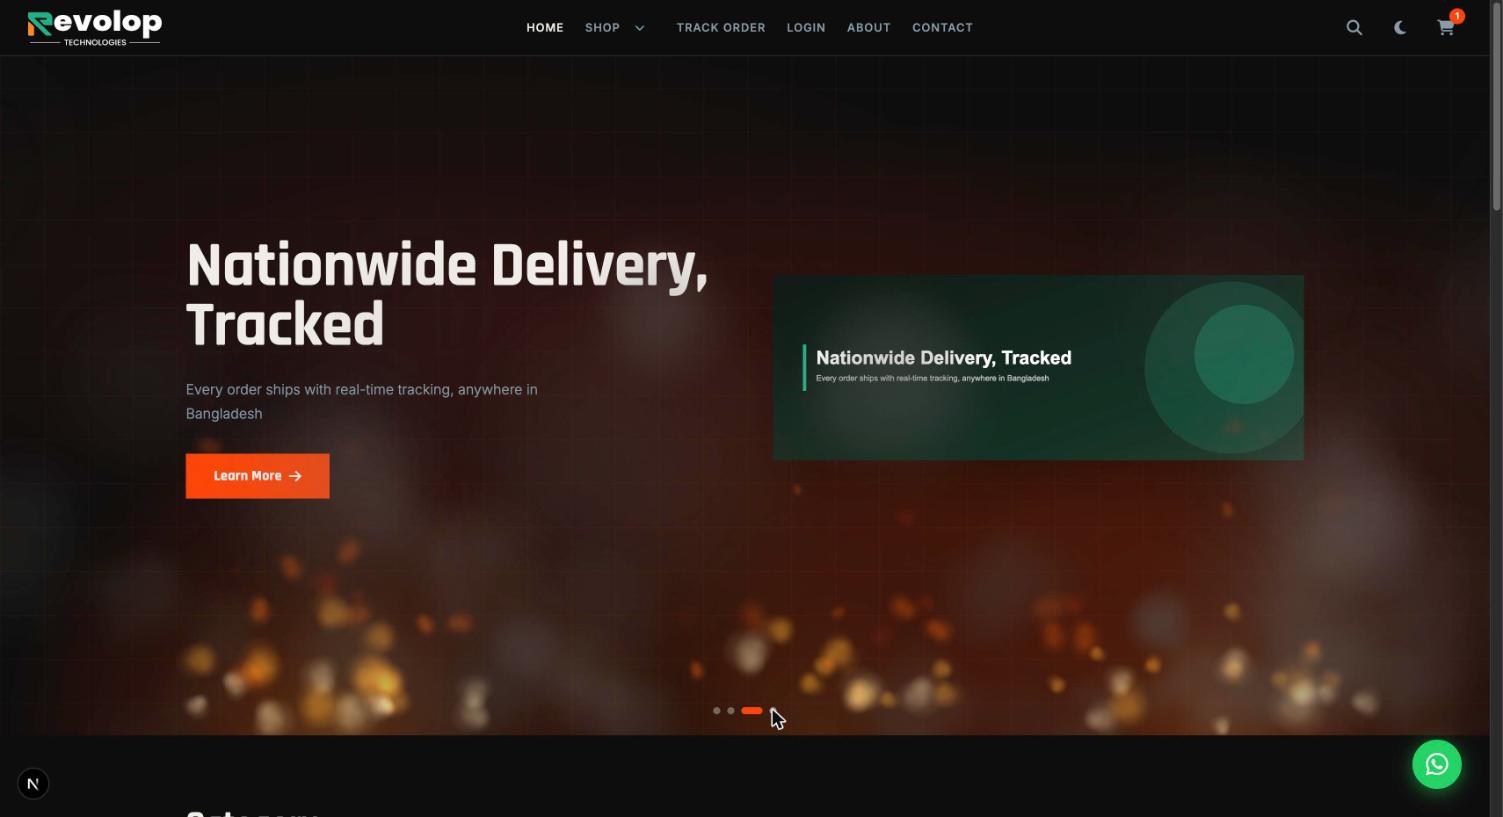Open WhatsApp chat floating button
The width and height of the screenshot is (1503, 817).
1437,764
